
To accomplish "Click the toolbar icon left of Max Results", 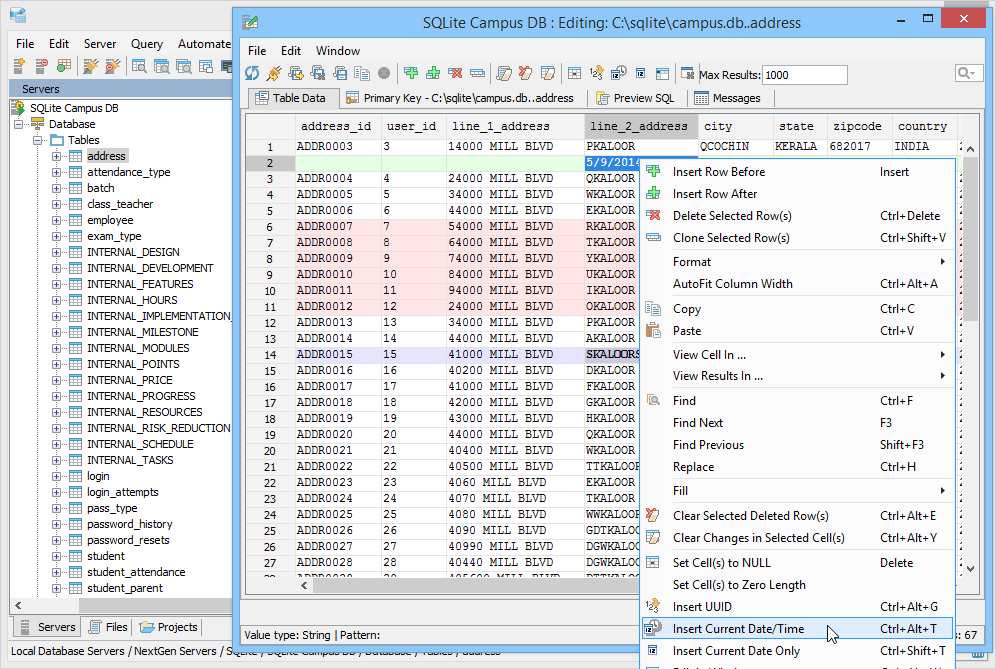I will coord(687,74).
